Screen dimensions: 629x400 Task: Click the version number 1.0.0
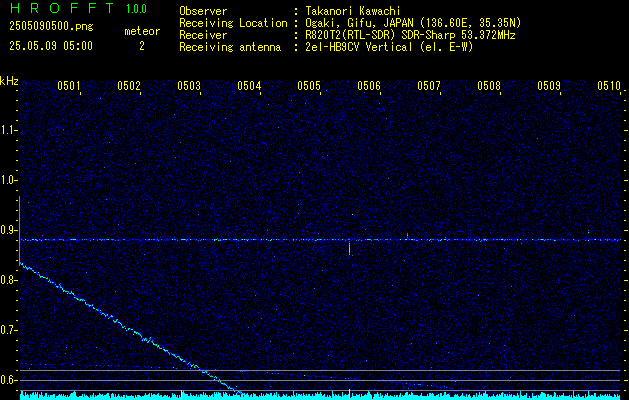(x=136, y=9)
